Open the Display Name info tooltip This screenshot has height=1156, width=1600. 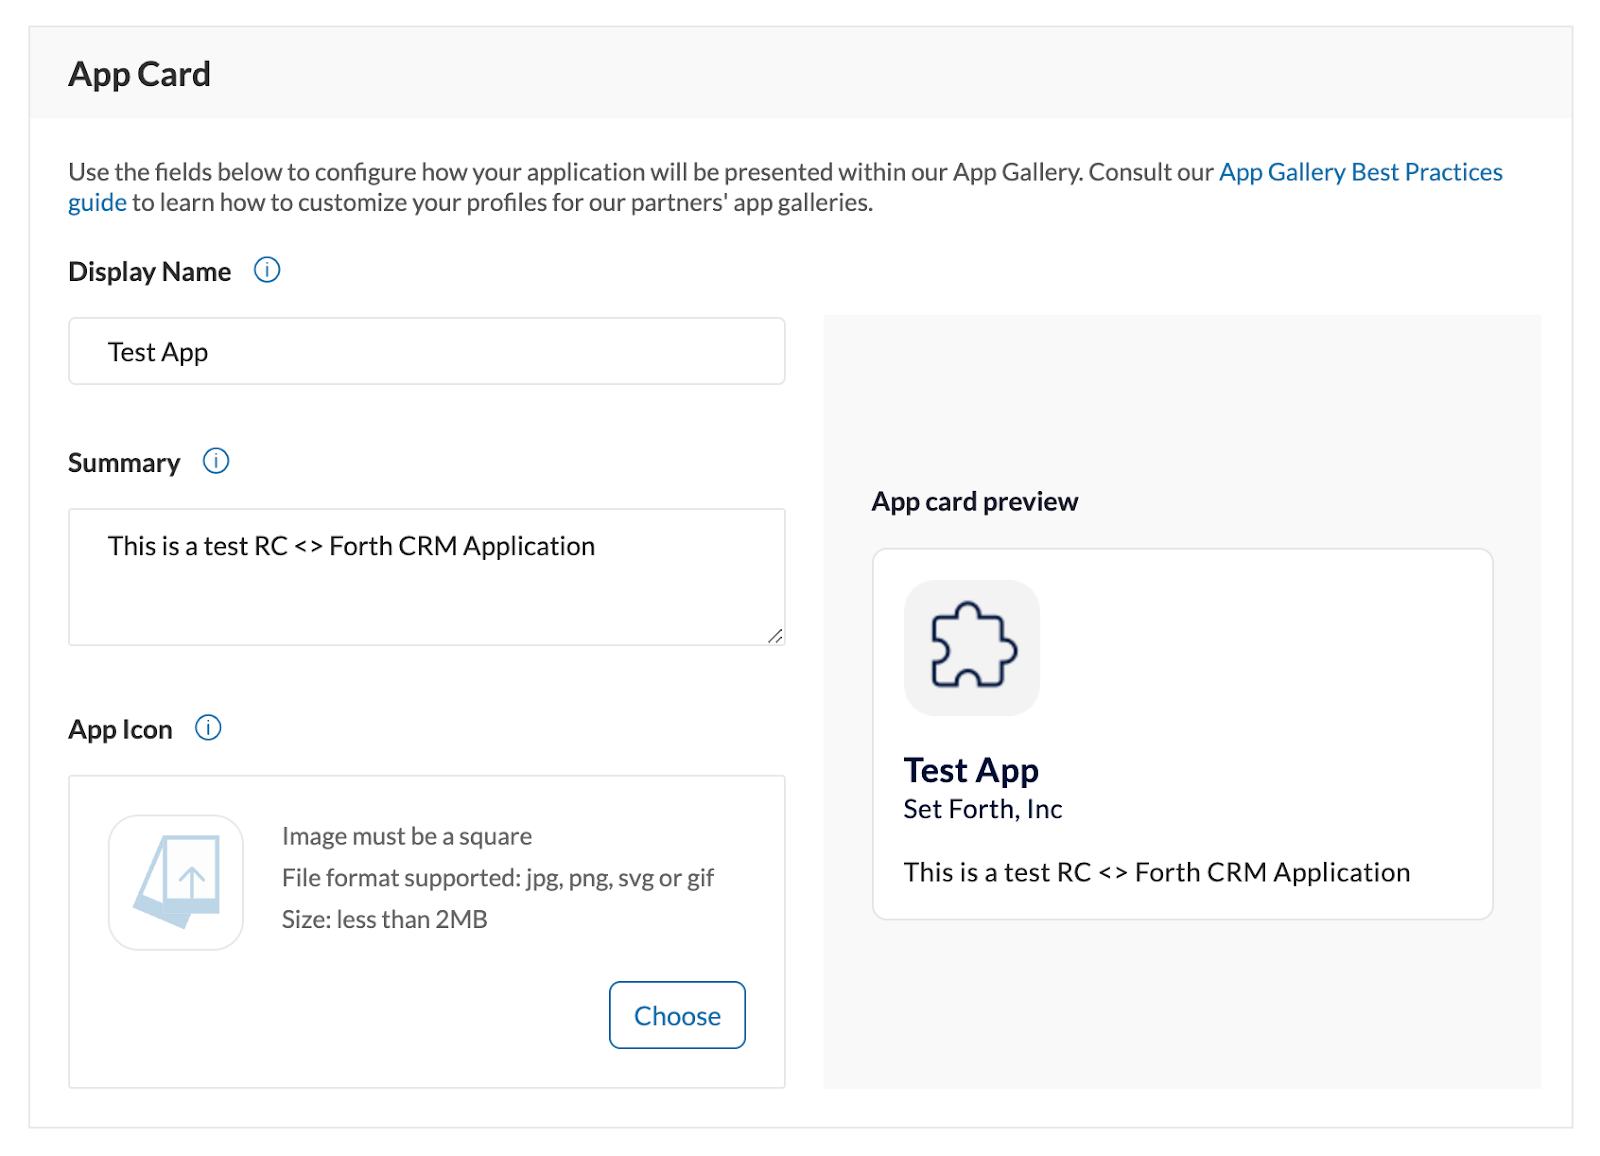[266, 269]
